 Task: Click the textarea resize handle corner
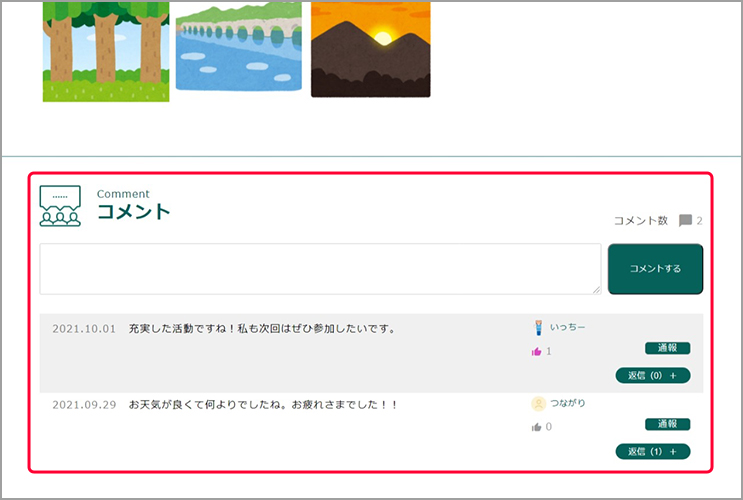[596, 290]
